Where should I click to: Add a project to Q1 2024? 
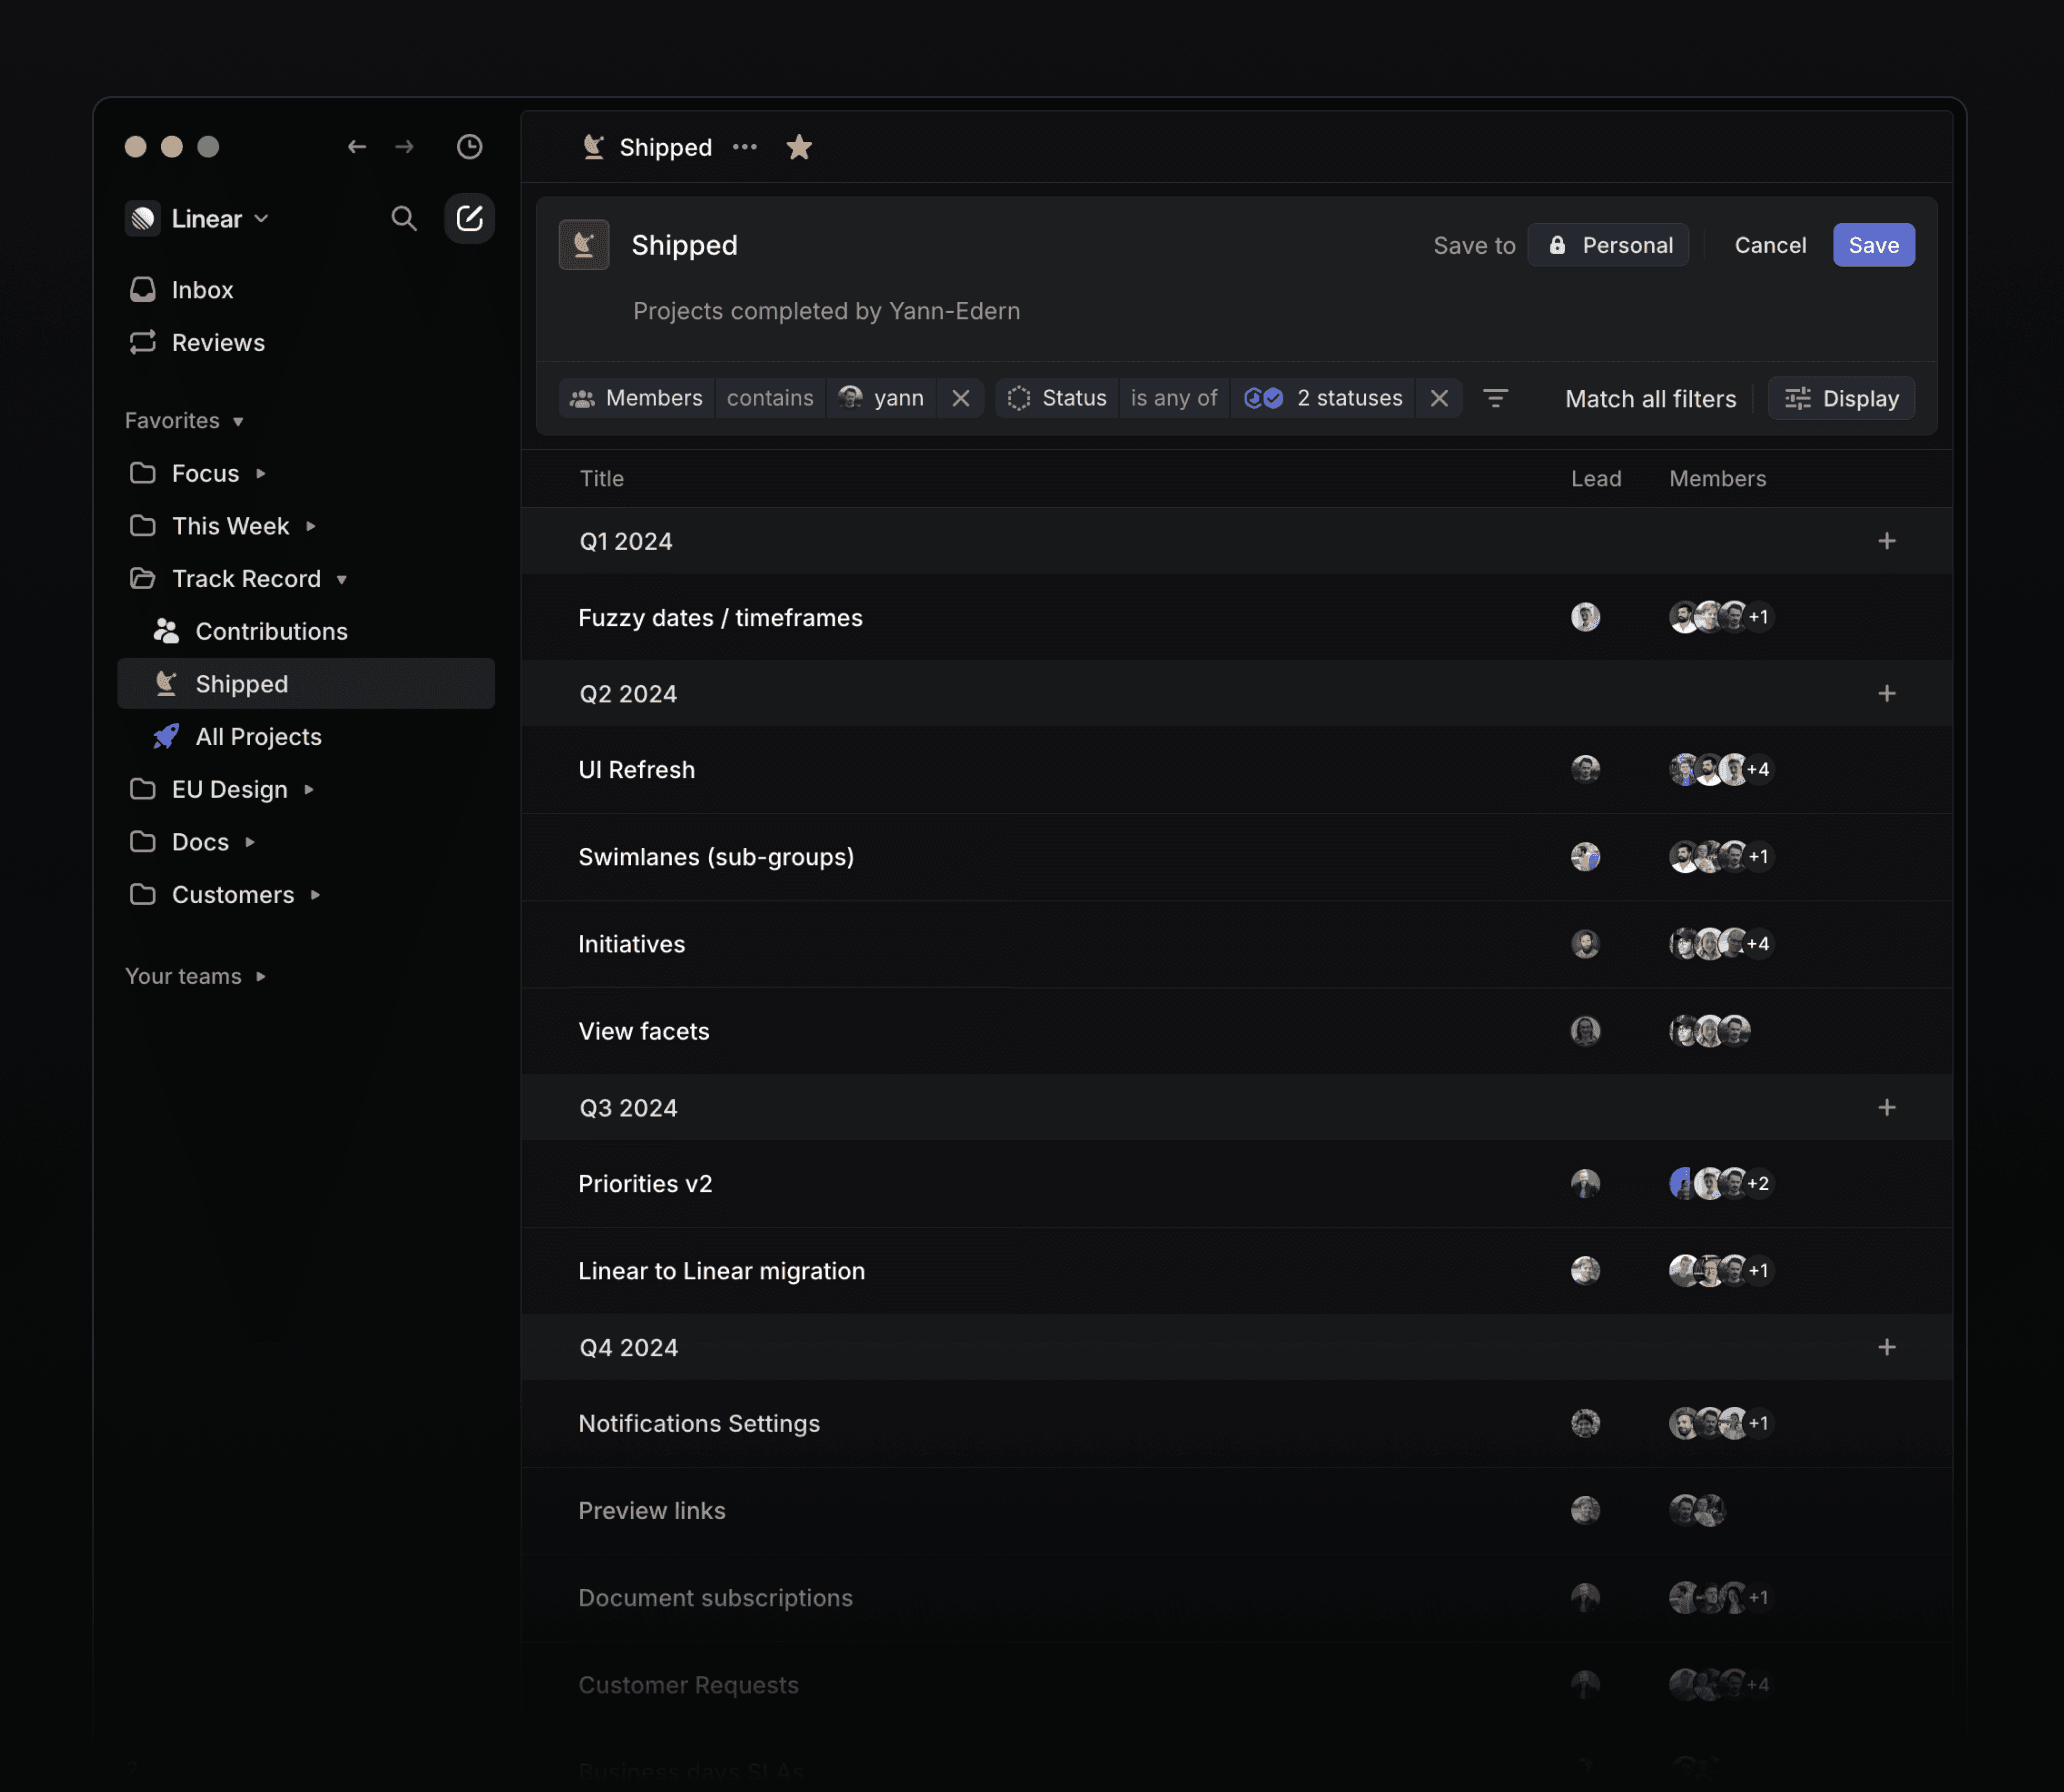pos(1886,541)
